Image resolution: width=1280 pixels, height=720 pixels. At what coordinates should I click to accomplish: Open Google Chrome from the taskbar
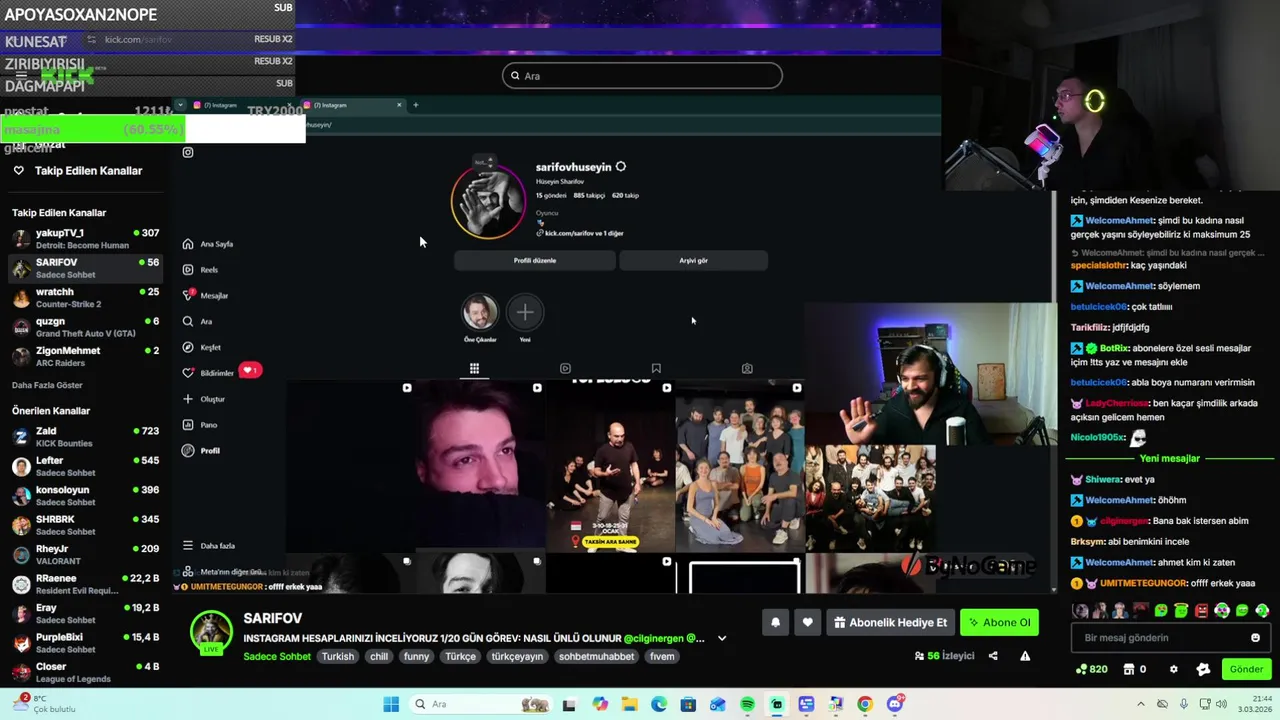click(x=865, y=704)
